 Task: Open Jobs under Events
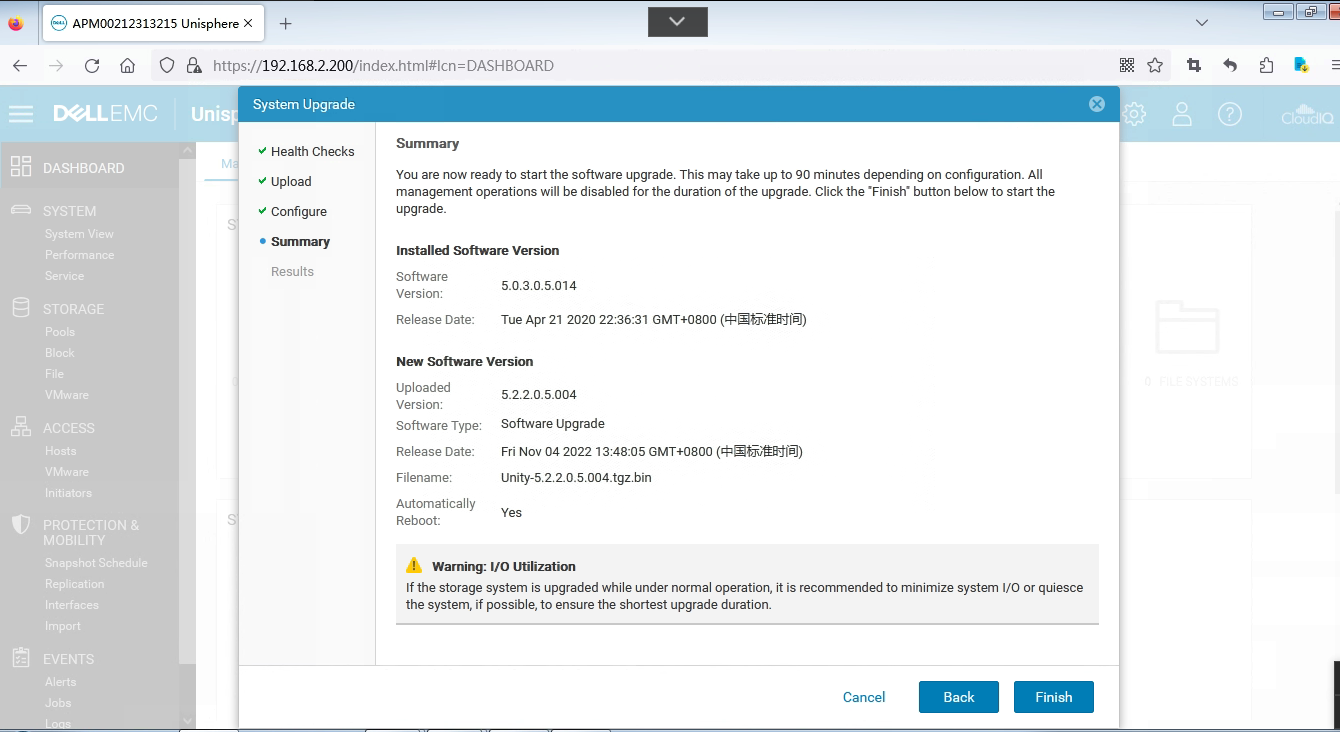pos(58,703)
